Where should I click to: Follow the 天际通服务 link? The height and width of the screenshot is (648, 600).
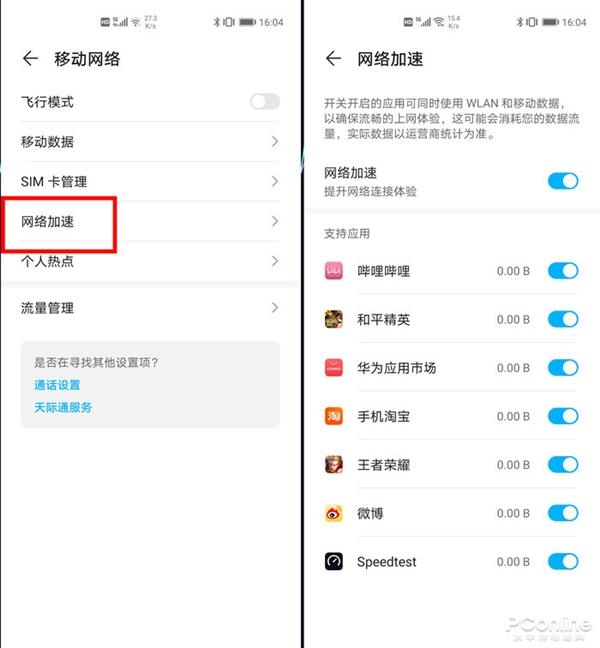coord(63,407)
